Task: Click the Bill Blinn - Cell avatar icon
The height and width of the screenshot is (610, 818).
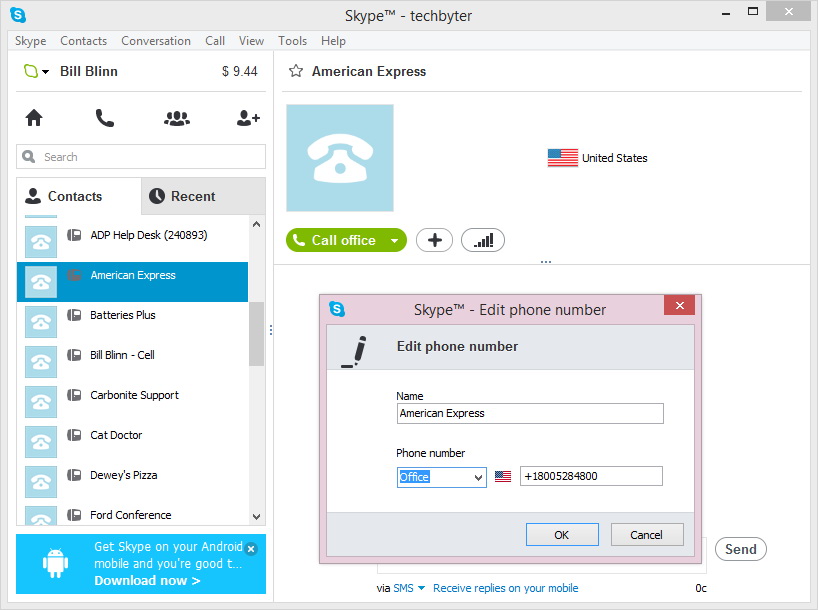Action: click(41, 362)
